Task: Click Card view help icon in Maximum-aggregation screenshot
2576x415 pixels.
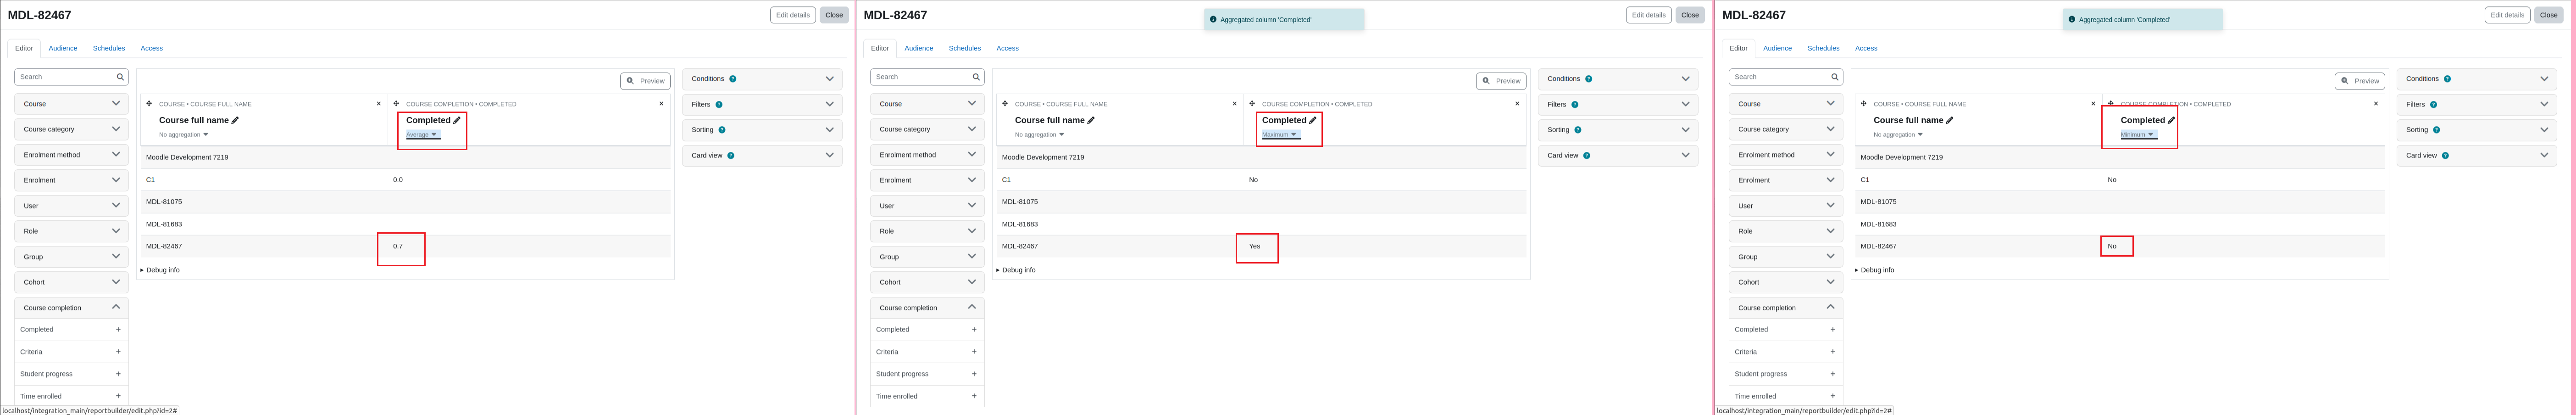Action: pyautogui.click(x=1587, y=155)
